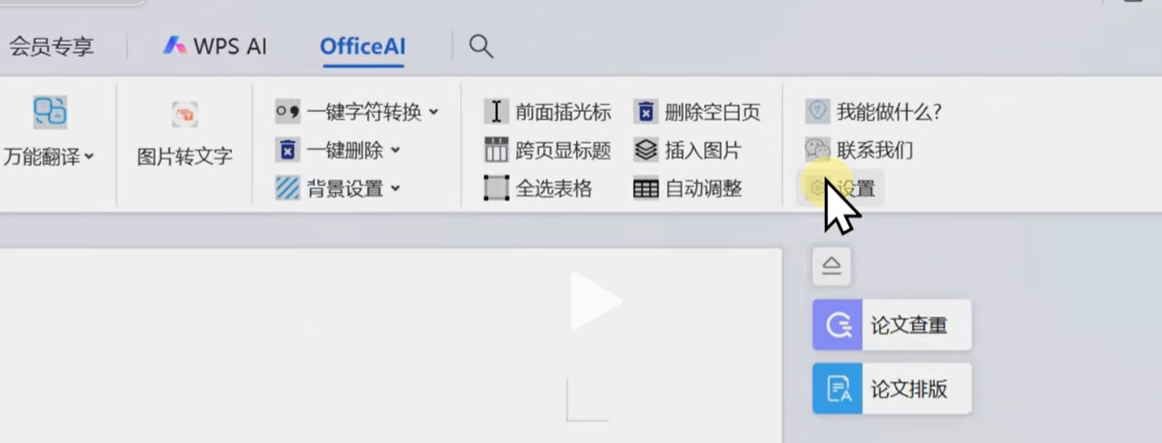Click the WPS AI logo icon

pyautogui.click(x=175, y=46)
